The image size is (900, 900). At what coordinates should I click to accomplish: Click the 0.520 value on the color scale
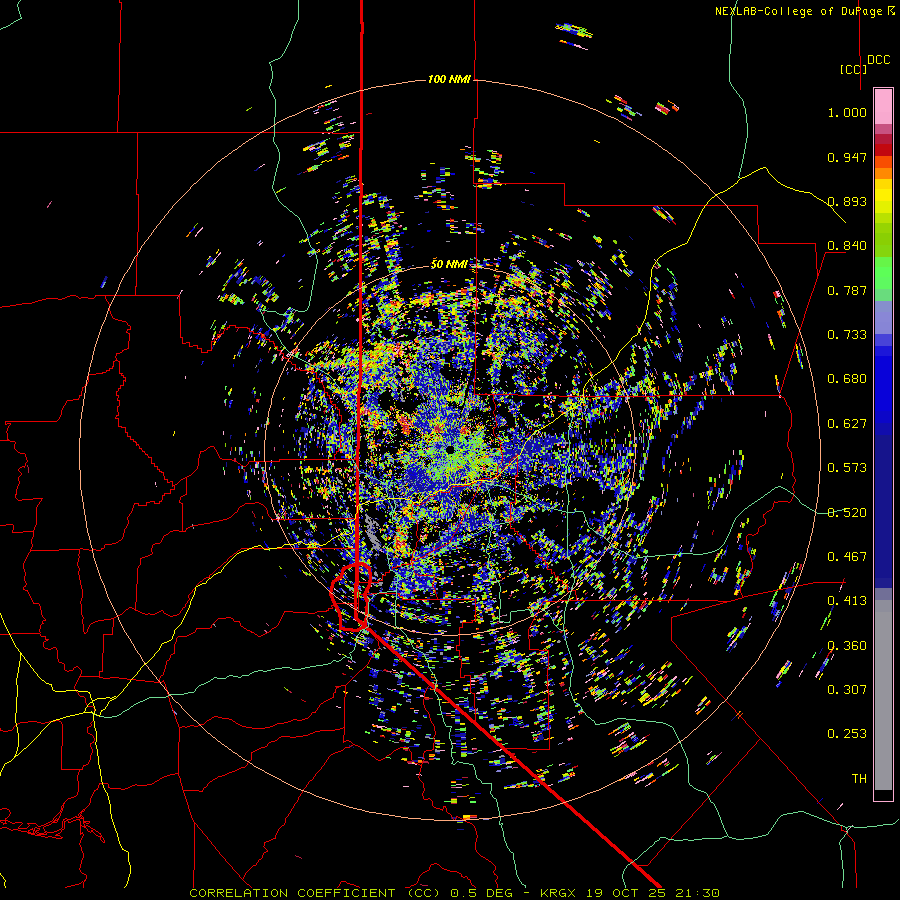pos(847,513)
